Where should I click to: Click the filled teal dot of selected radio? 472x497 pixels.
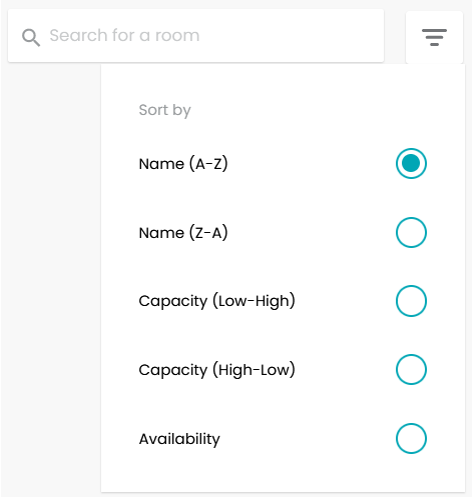click(x=411, y=163)
